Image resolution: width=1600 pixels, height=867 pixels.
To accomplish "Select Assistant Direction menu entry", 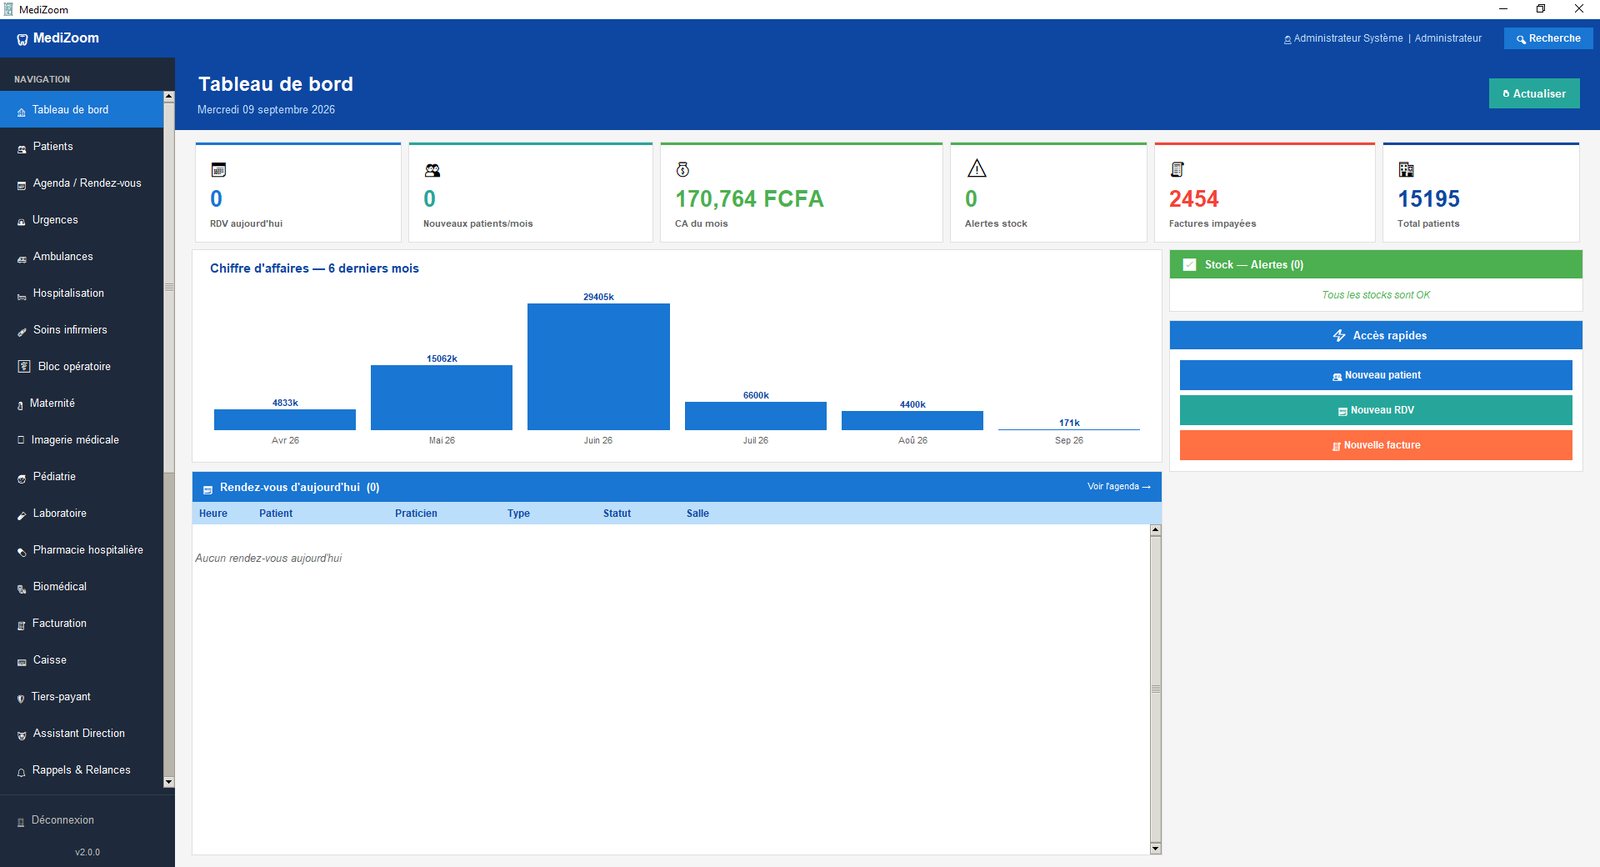I will point(81,734).
